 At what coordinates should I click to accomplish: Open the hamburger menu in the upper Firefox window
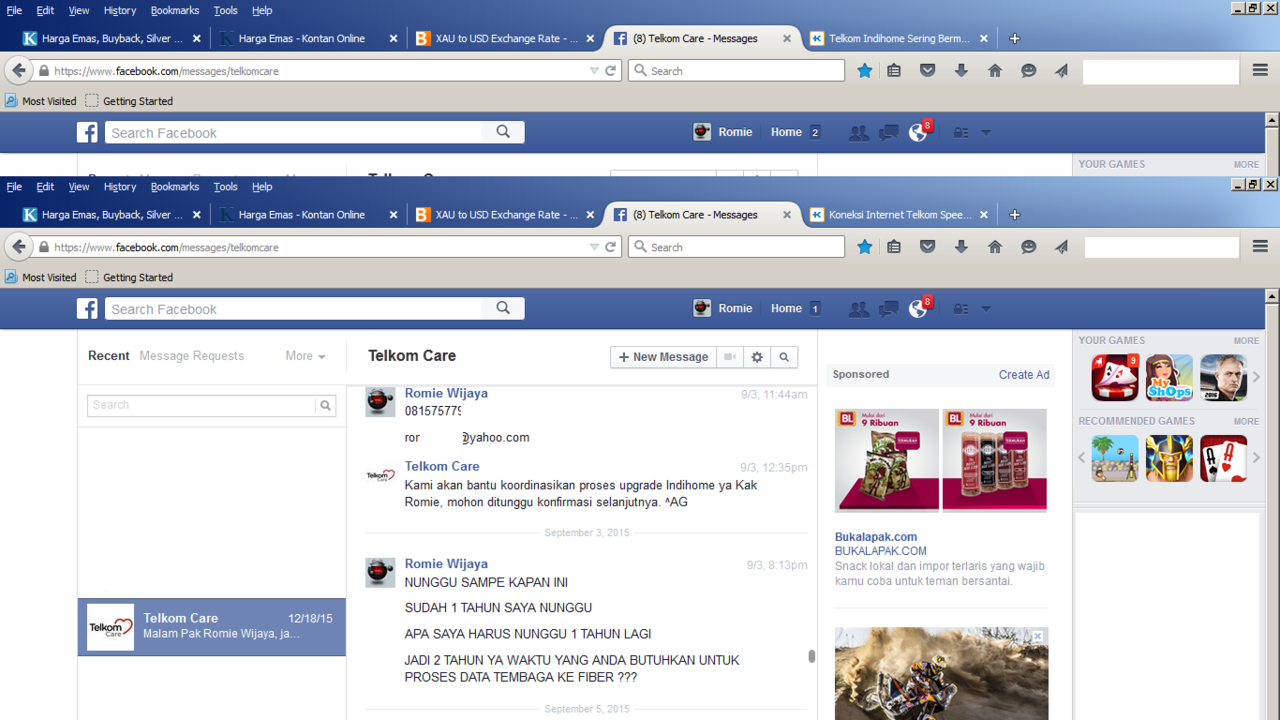coord(1260,71)
